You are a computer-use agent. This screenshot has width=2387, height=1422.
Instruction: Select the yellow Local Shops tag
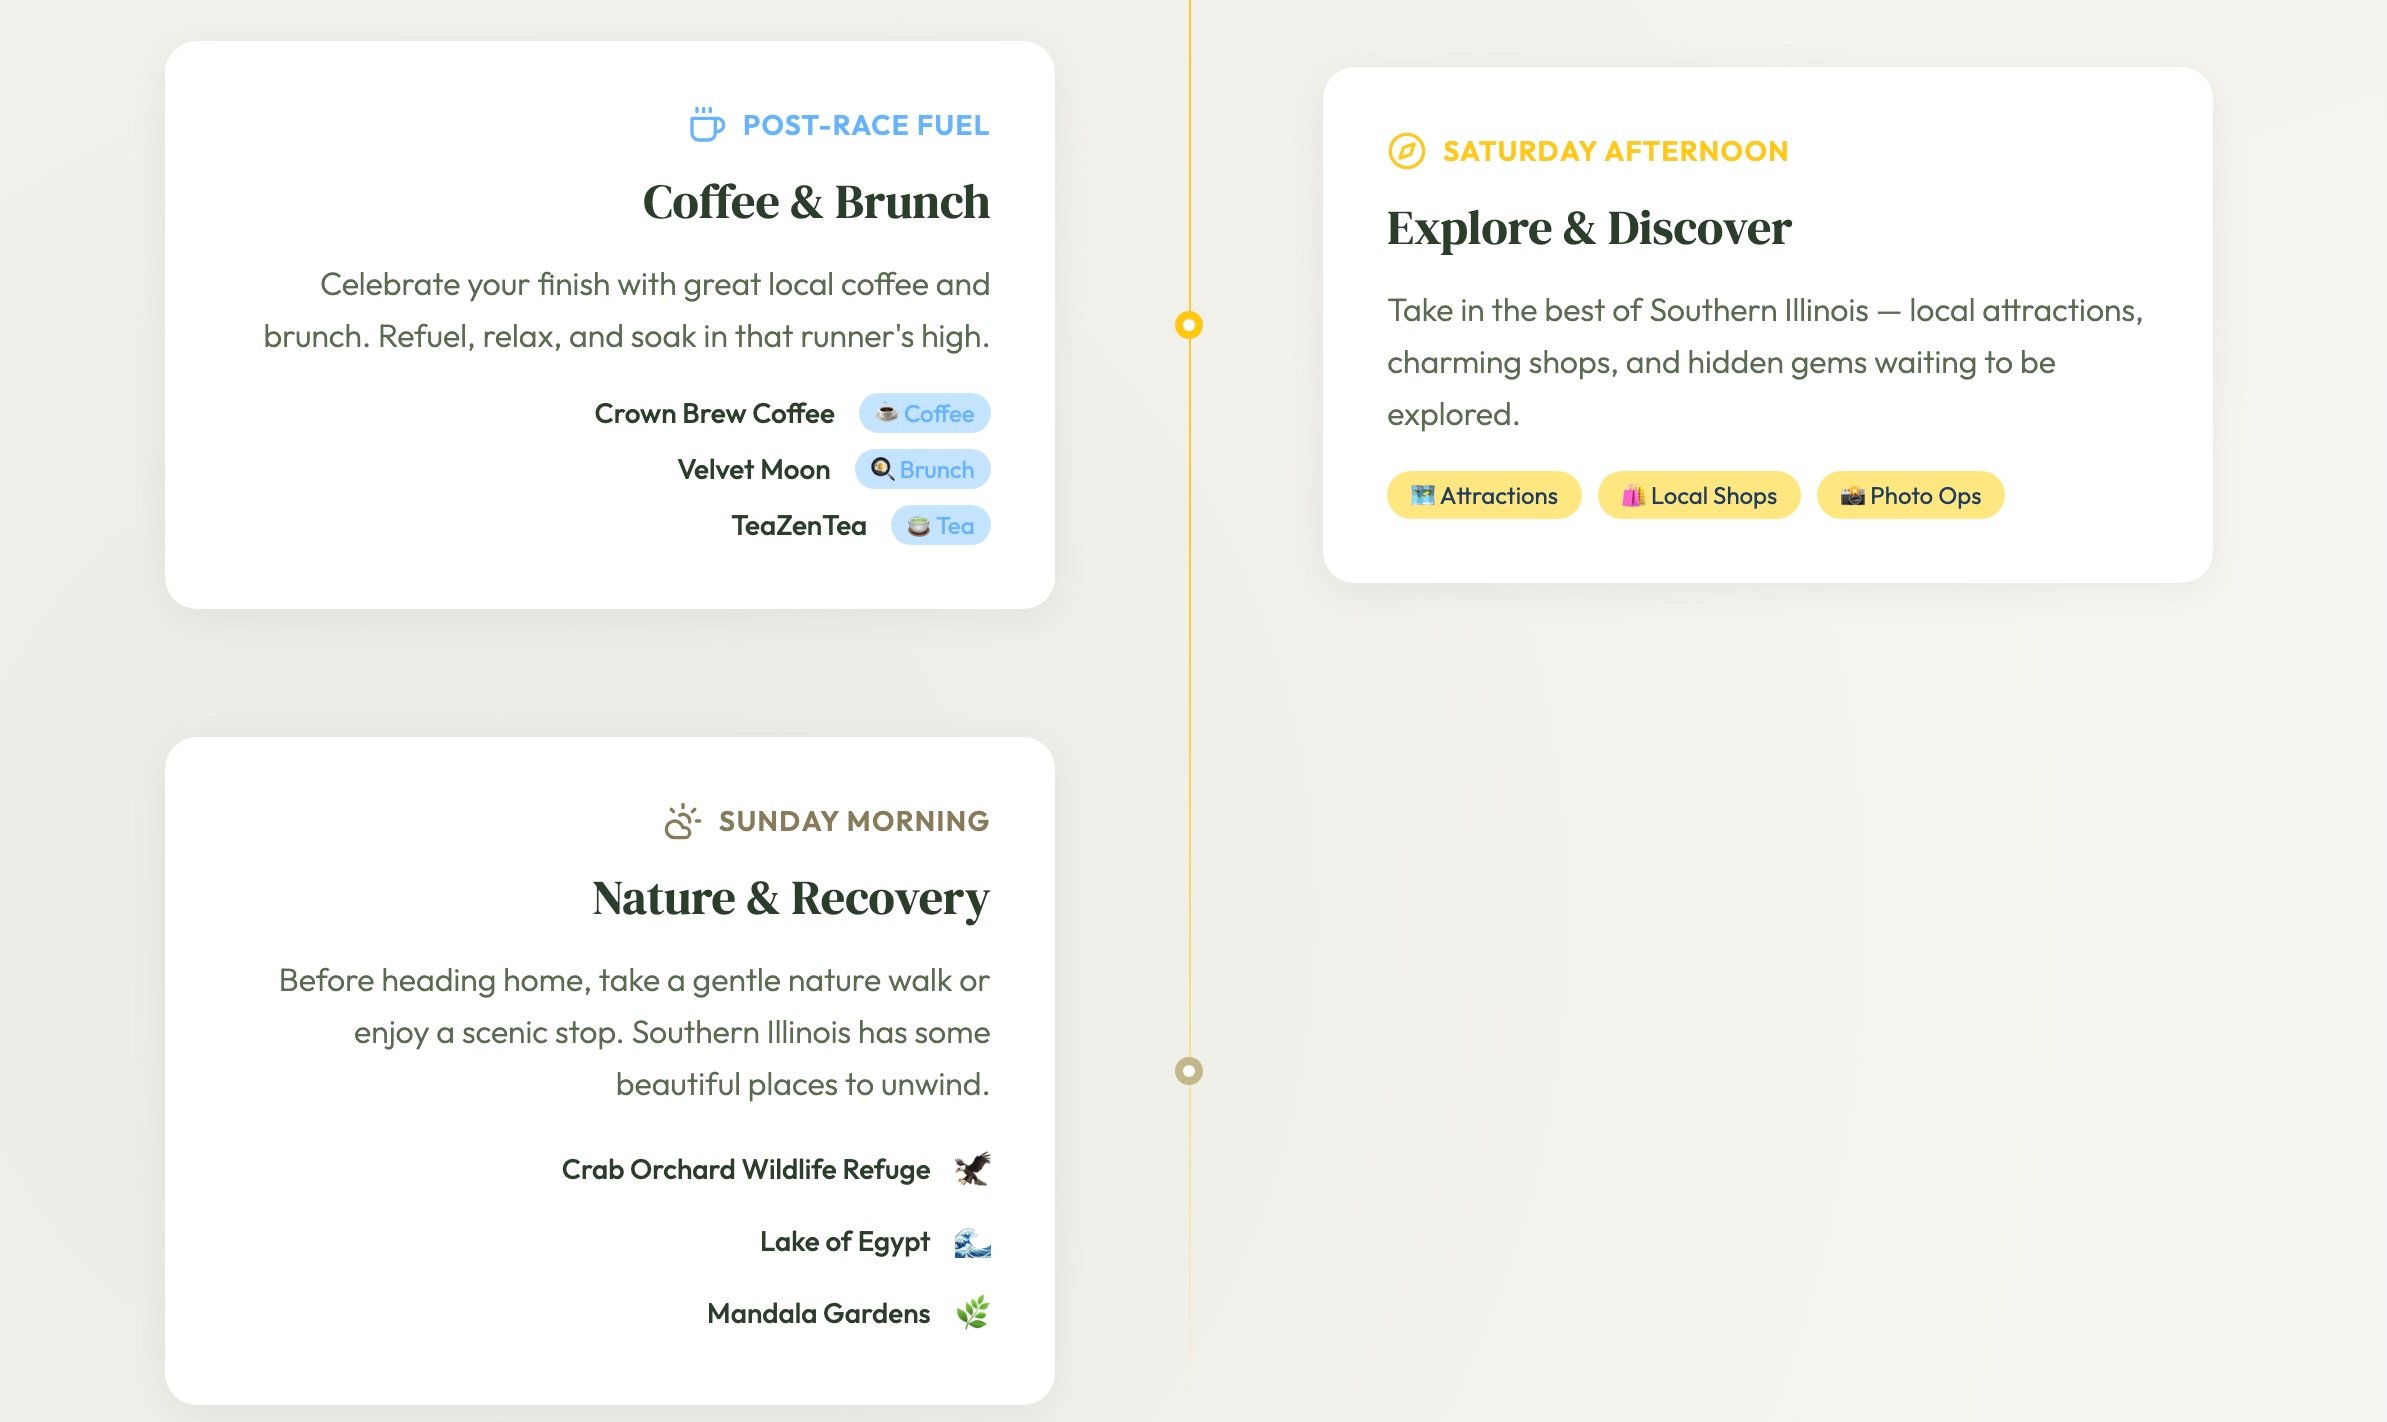pyautogui.click(x=1698, y=496)
